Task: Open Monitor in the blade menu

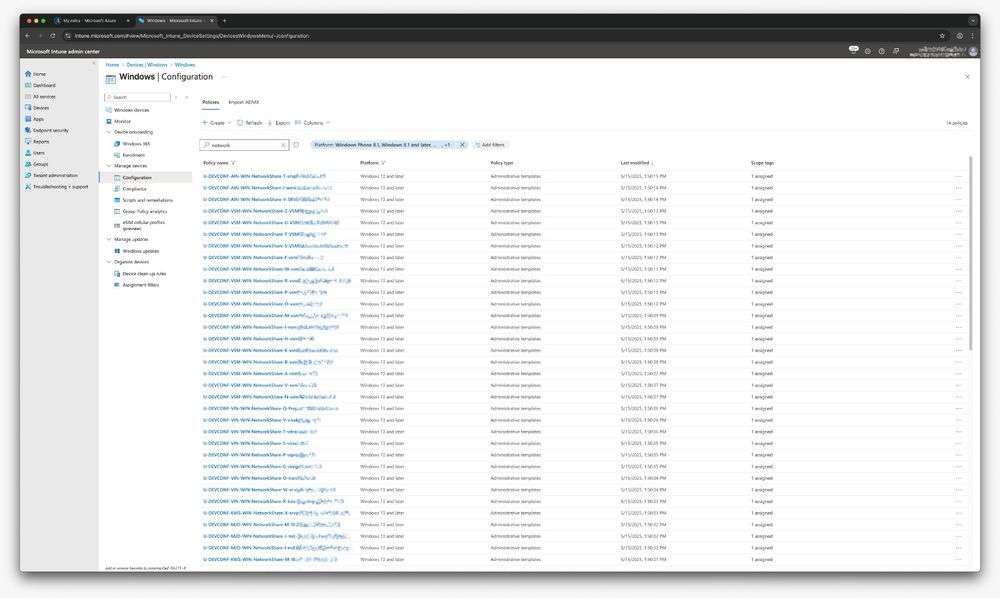Action: (118, 121)
